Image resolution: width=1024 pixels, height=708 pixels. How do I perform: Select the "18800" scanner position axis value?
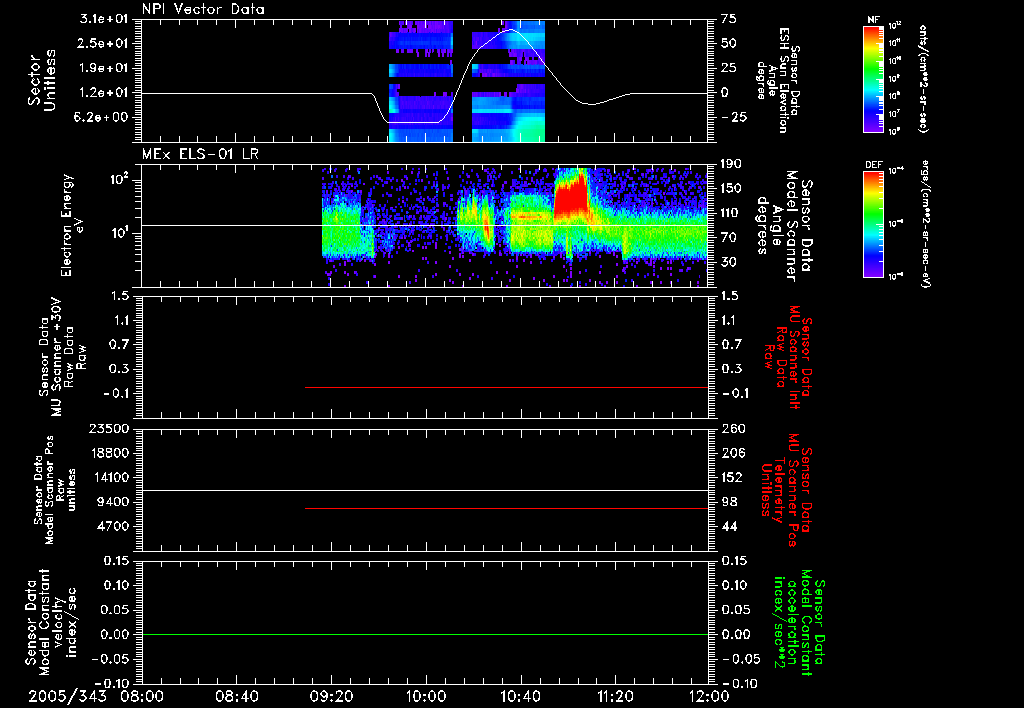pyautogui.click(x=108, y=453)
